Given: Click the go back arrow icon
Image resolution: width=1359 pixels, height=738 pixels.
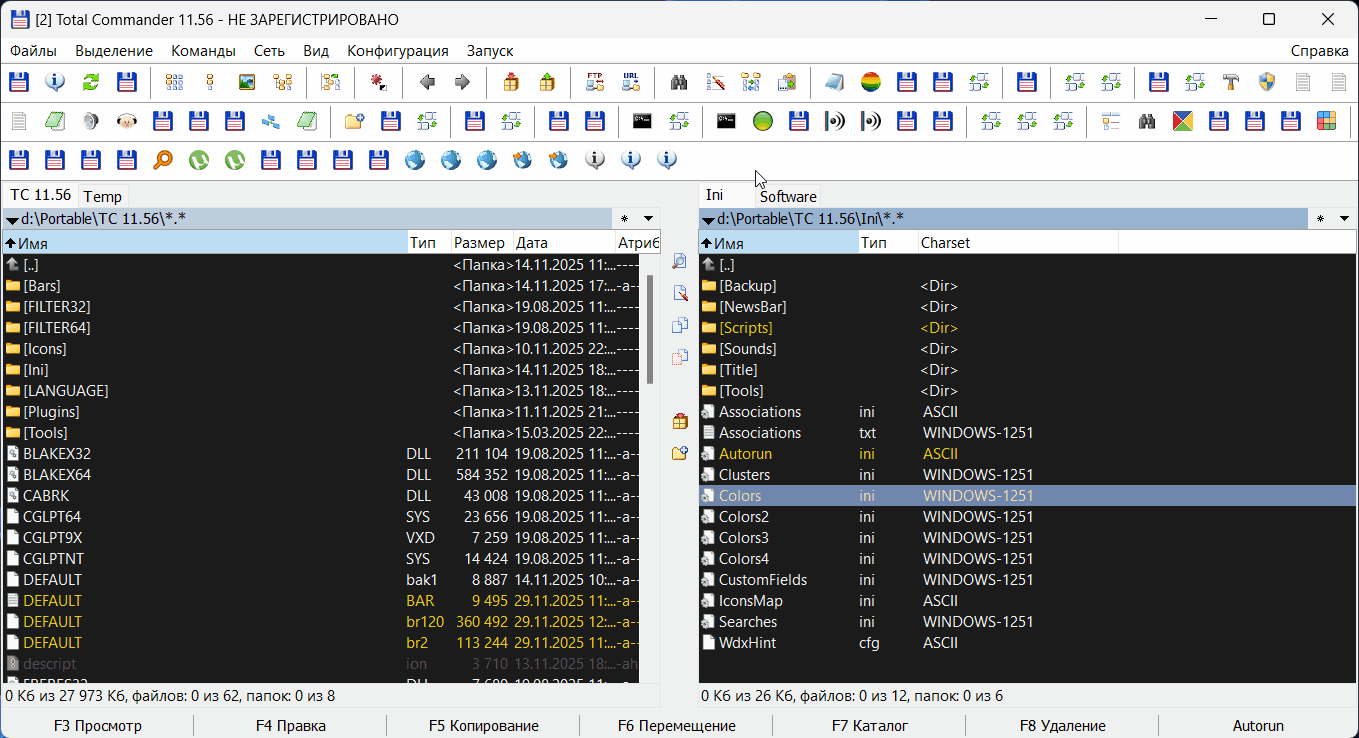Looking at the screenshot, I should tap(427, 82).
